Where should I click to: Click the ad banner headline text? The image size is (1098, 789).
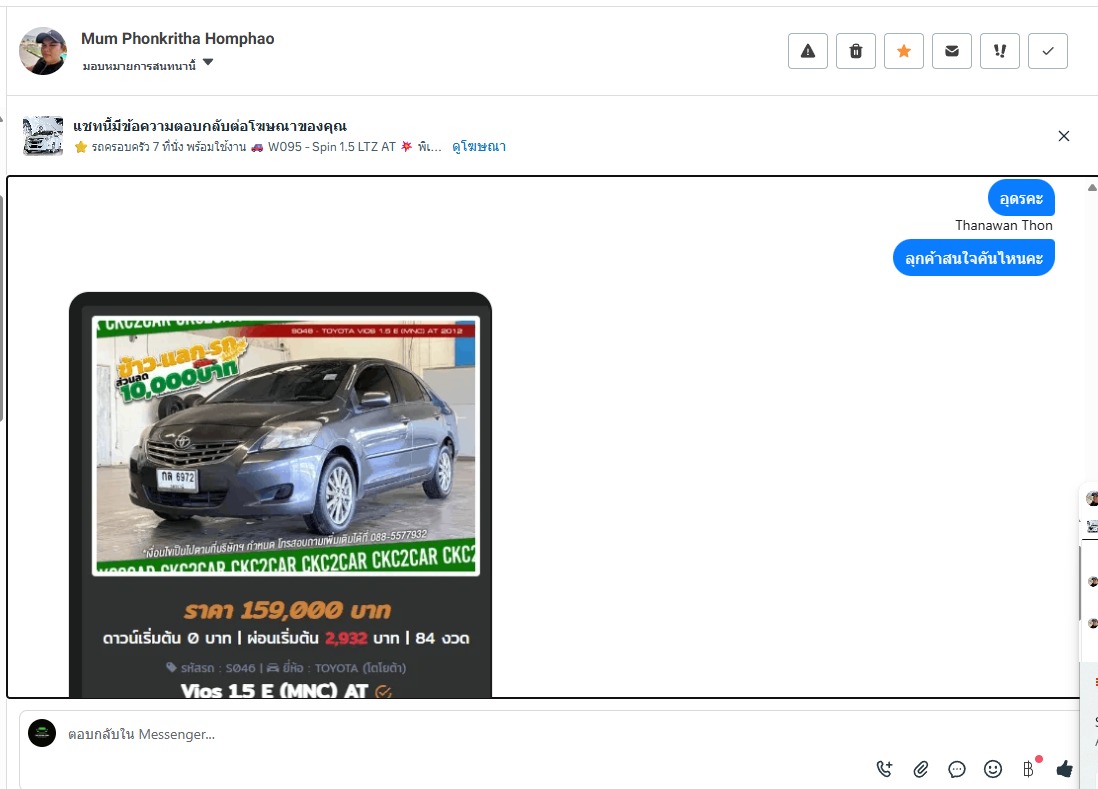pyautogui.click(x=210, y=126)
